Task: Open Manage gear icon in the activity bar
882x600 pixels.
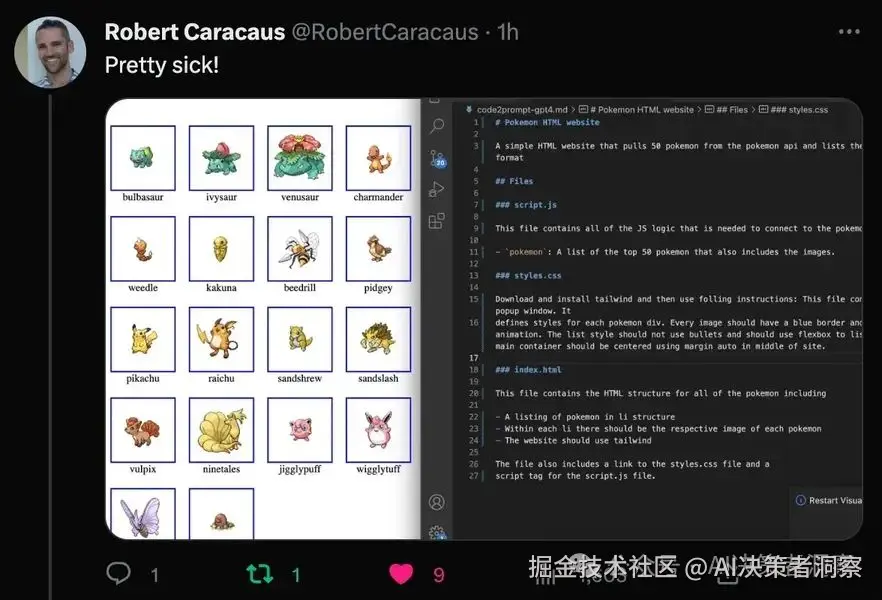Action: 437,532
